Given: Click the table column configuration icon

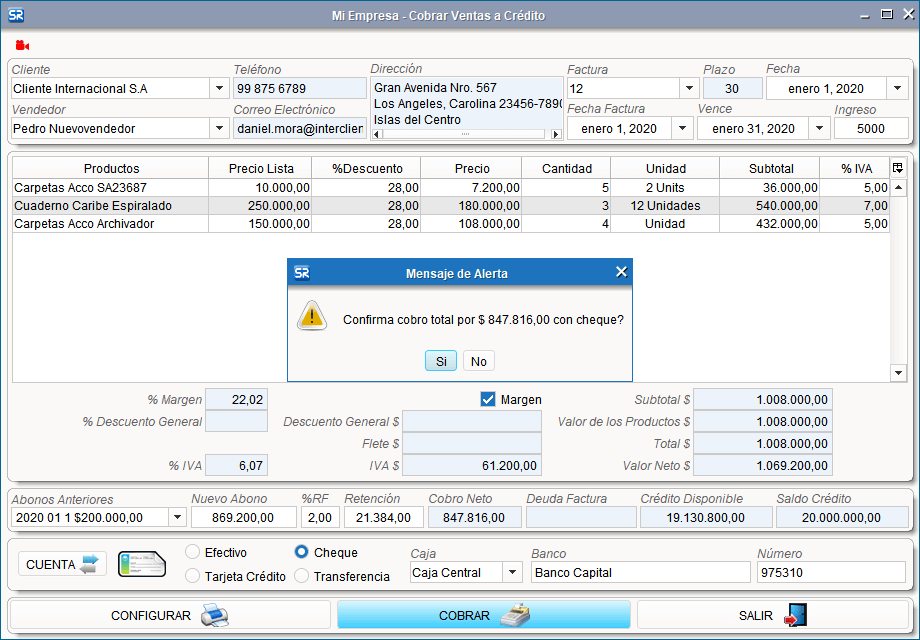Looking at the screenshot, I should point(898,168).
